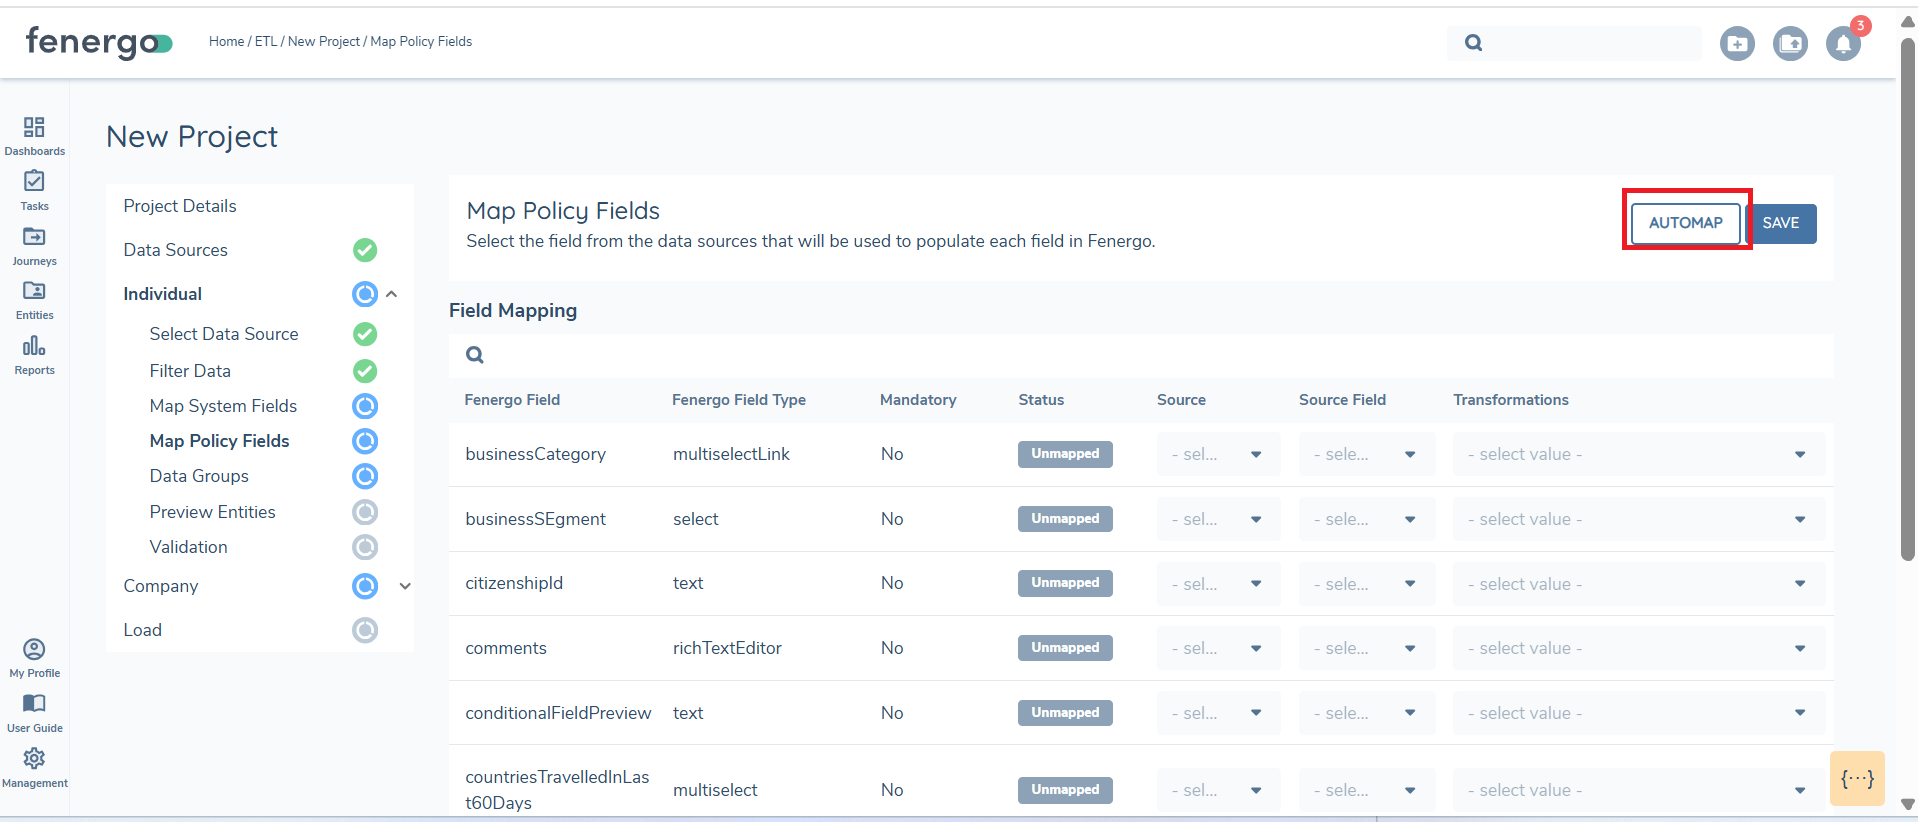Select the Data Groups step
The image size is (1918, 822).
(x=199, y=476)
